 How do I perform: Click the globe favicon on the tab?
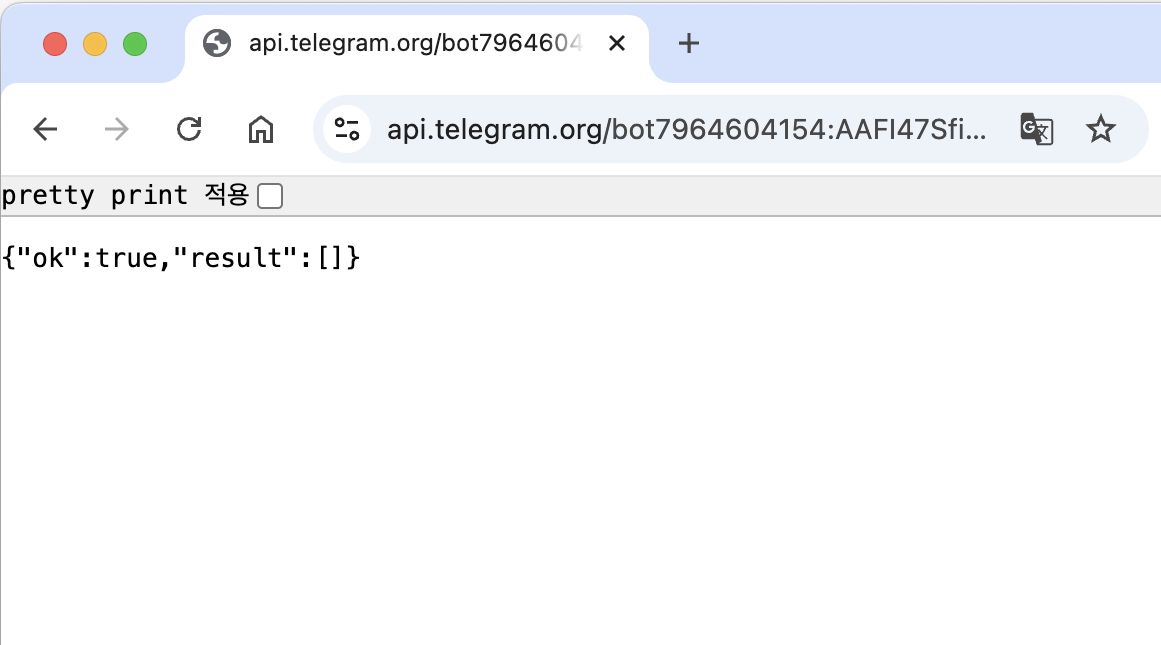click(217, 44)
